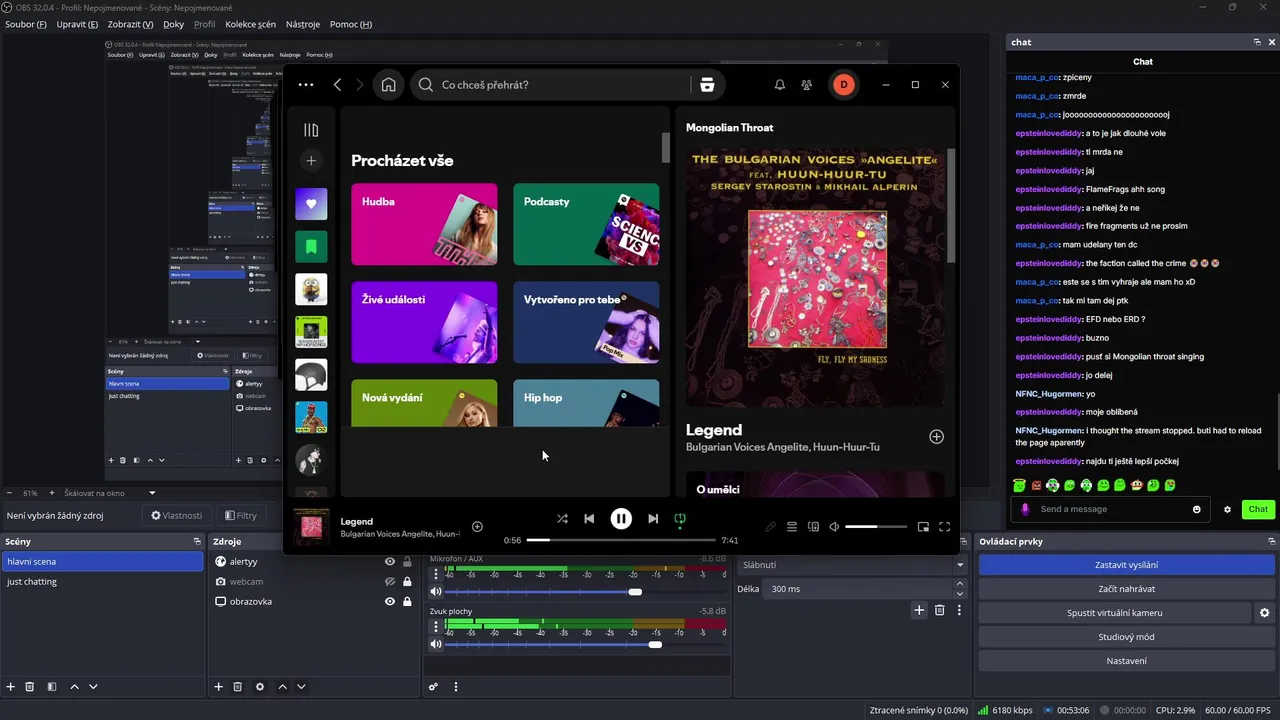The width and height of the screenshot is (1280, 720).
Task: Increase Délka duration stepper
Action: pos(960,584)
